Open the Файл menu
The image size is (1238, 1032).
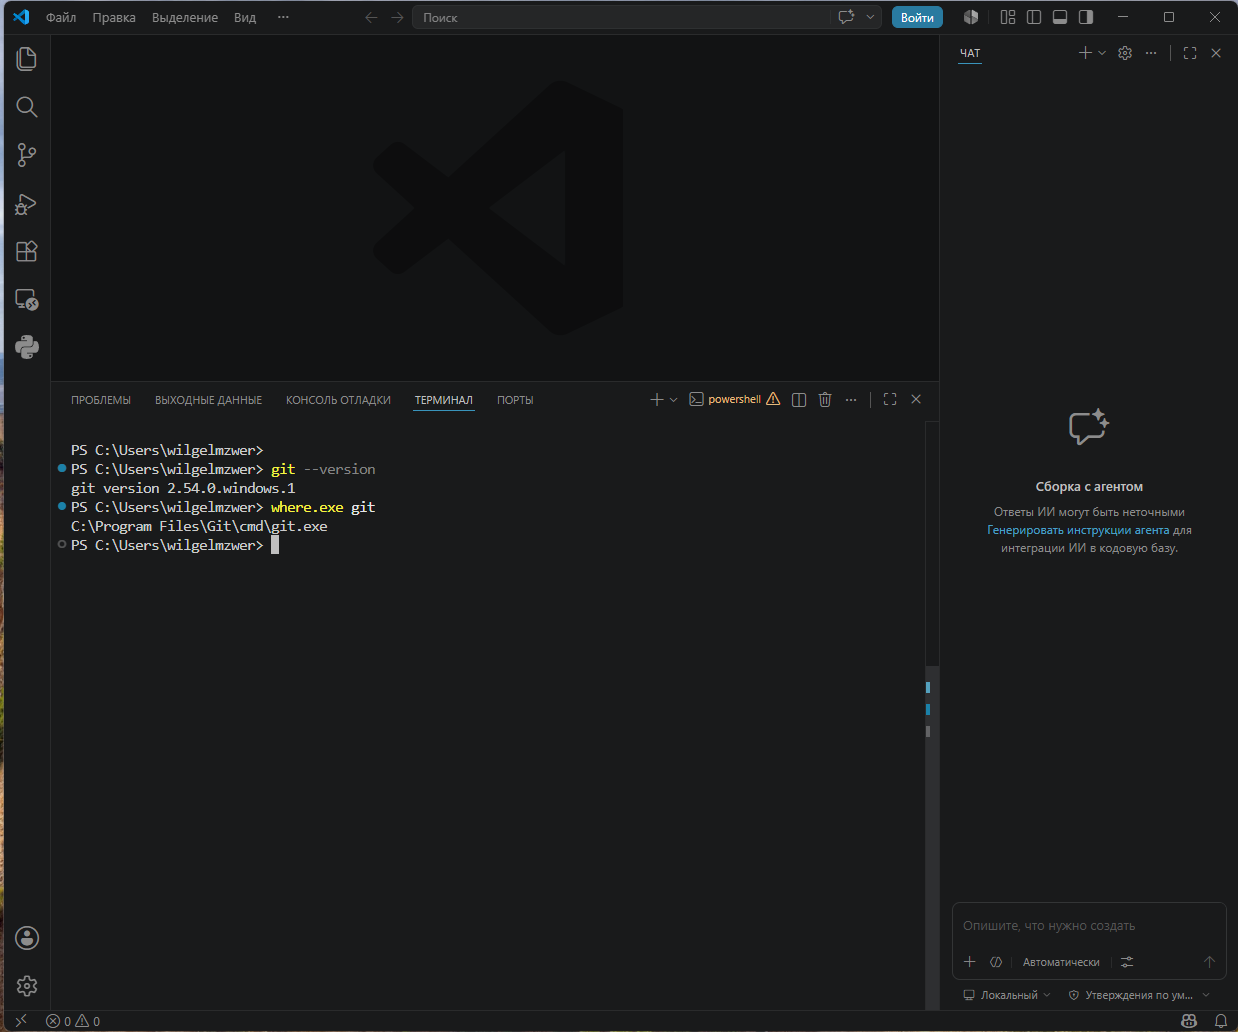(61, 17)
